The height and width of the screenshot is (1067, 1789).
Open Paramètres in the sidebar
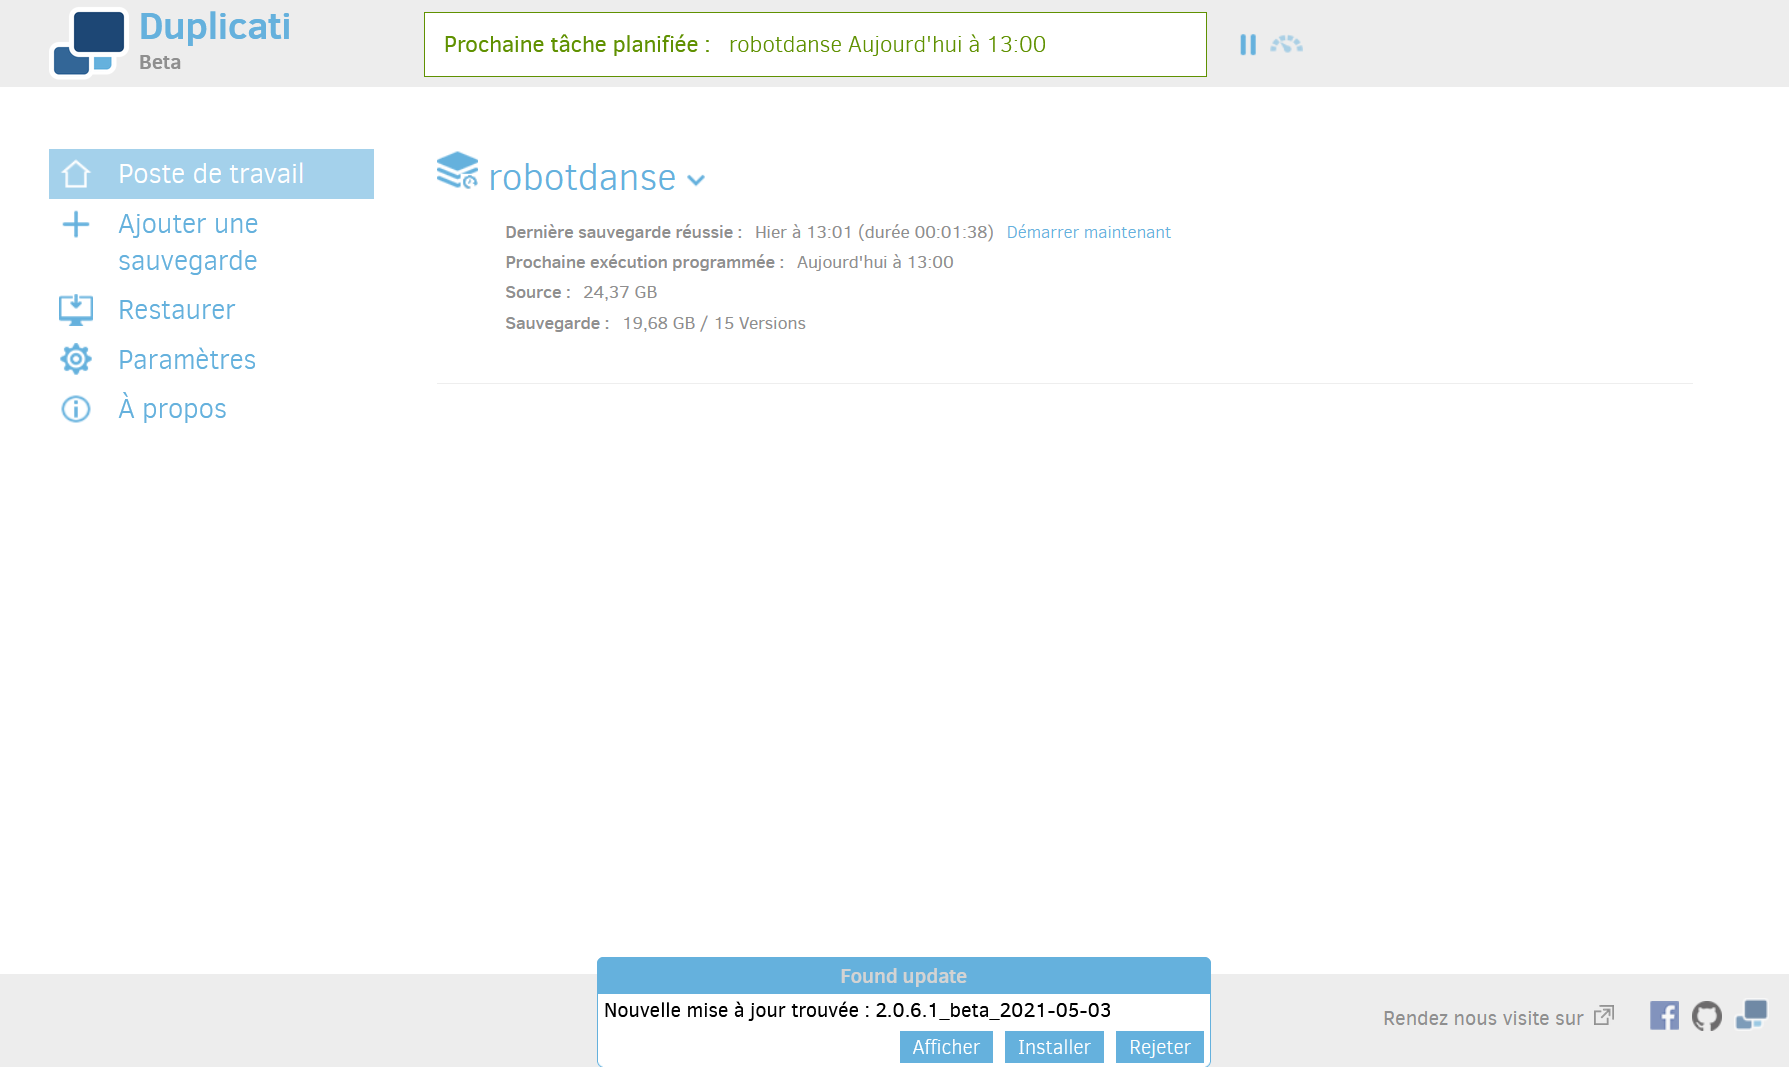187,360
